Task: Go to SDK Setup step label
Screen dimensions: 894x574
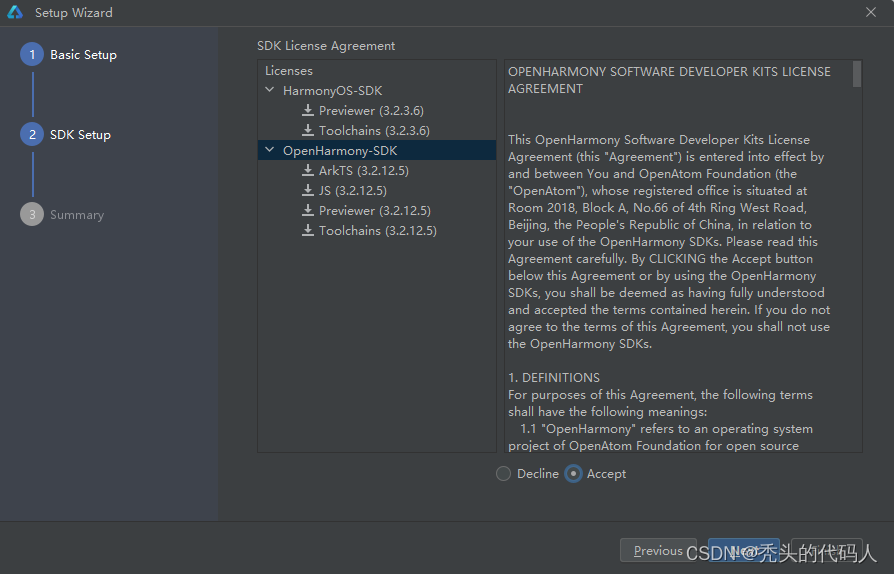Action: (x=80, y=135)
